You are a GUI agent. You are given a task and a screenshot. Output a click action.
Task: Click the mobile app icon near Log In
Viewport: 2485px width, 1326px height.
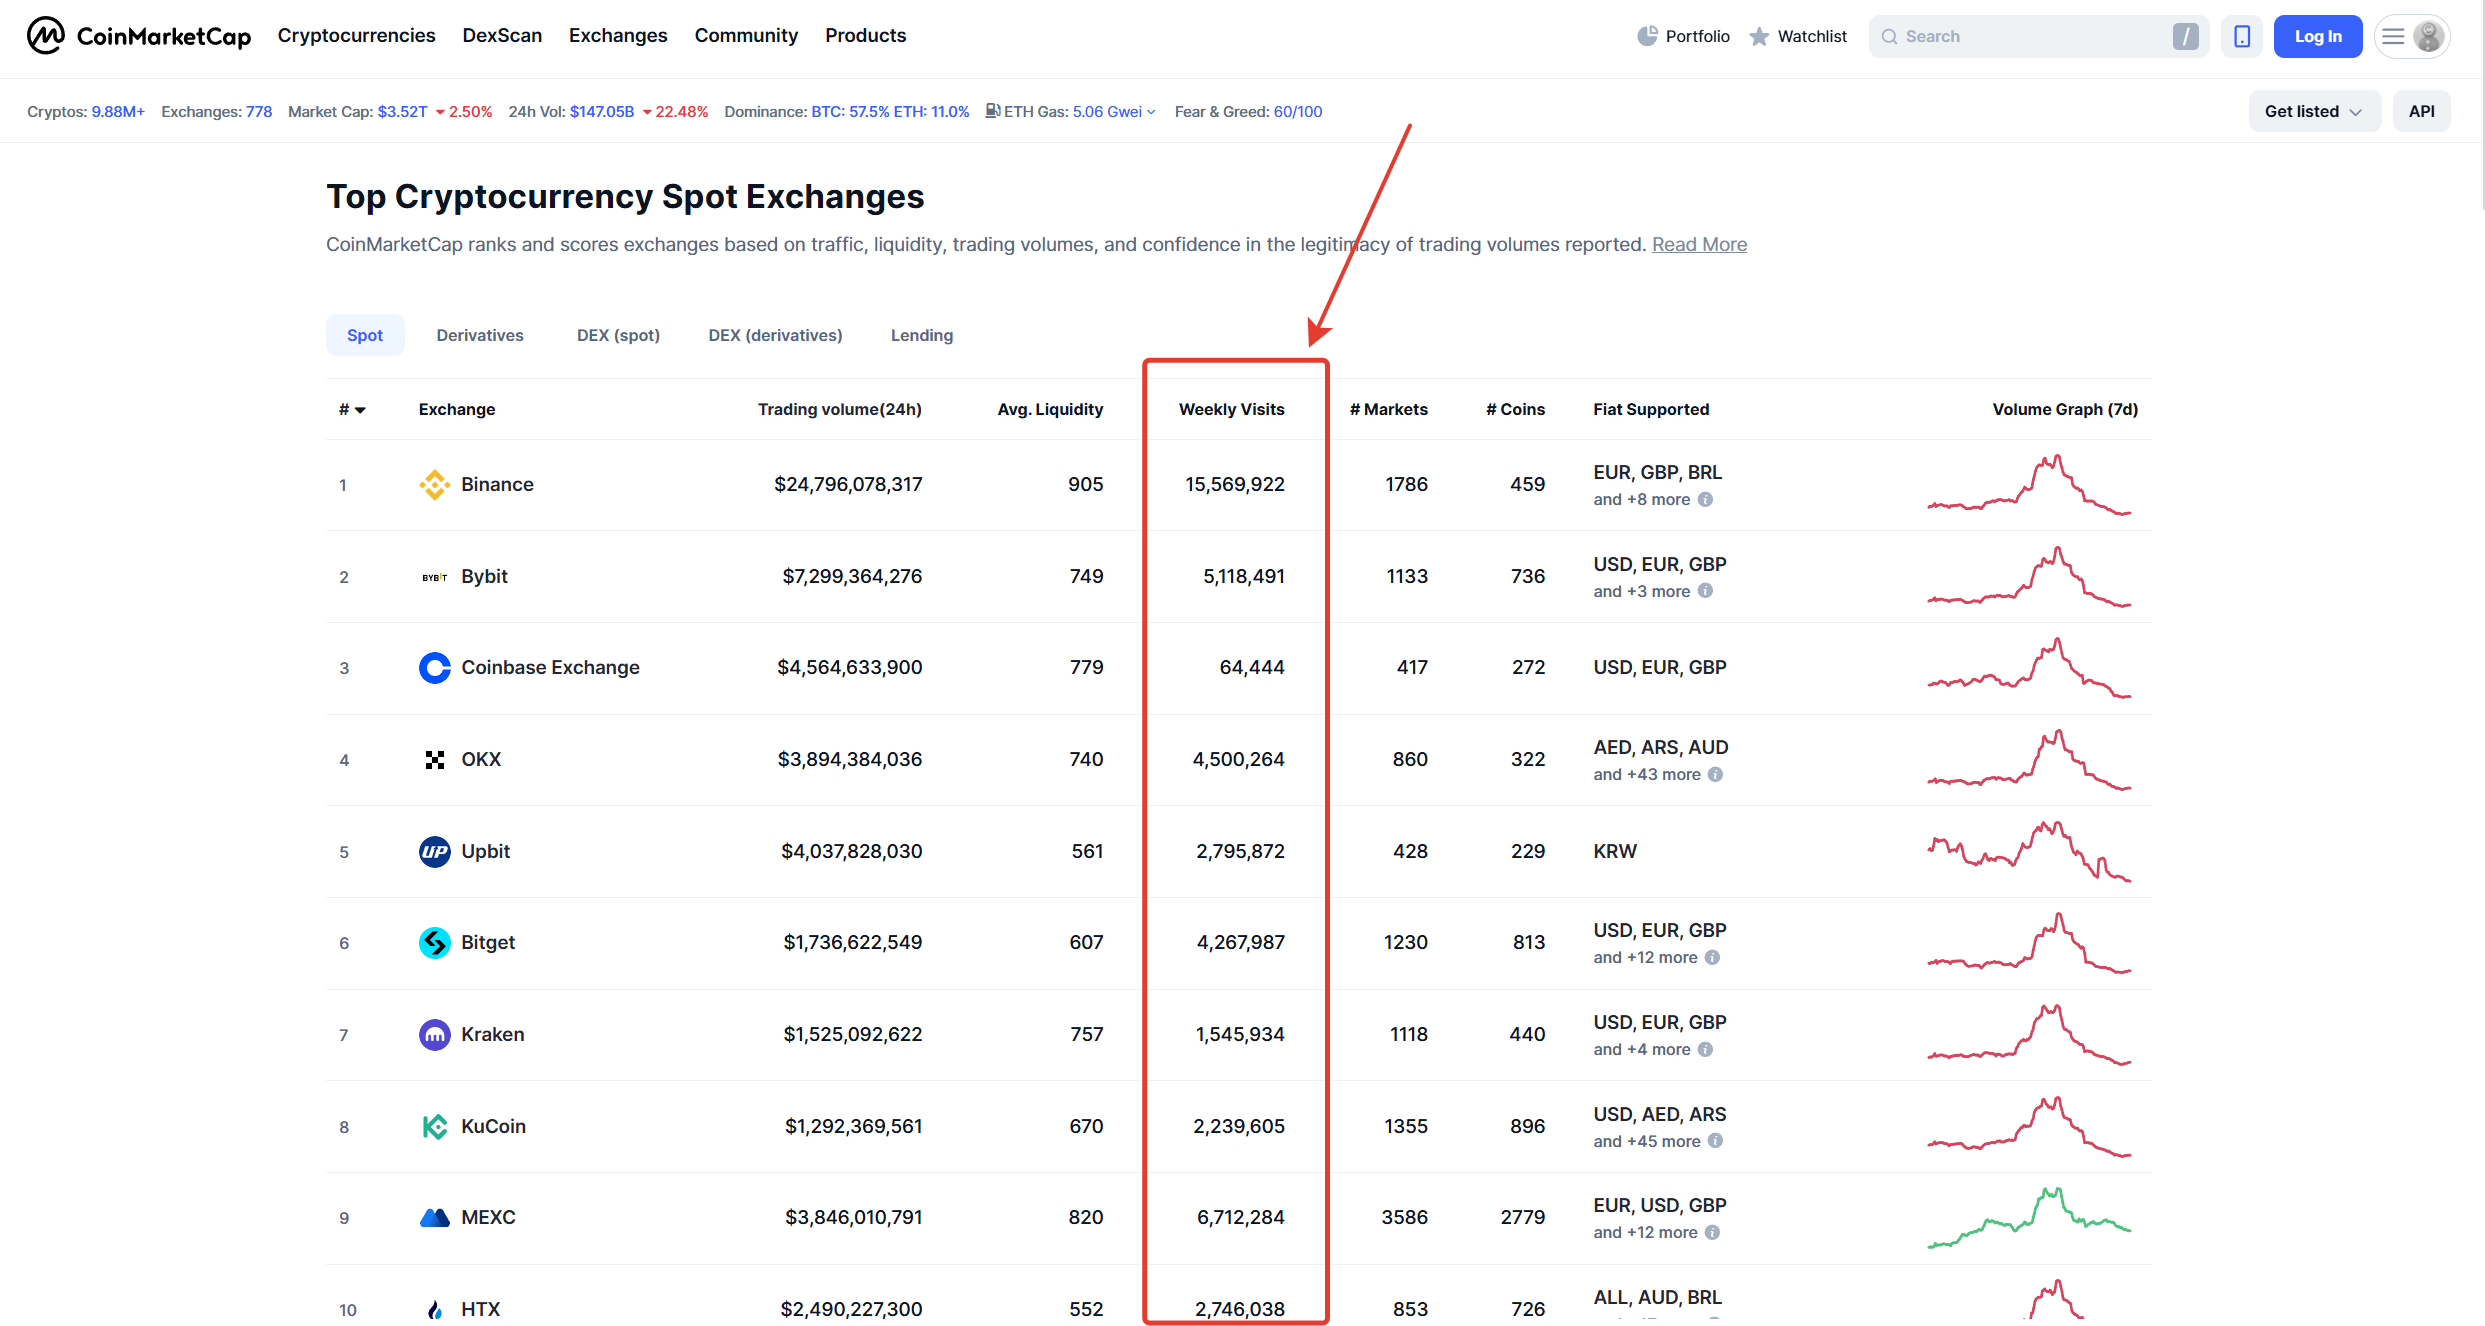click(x=2242, y=35)
